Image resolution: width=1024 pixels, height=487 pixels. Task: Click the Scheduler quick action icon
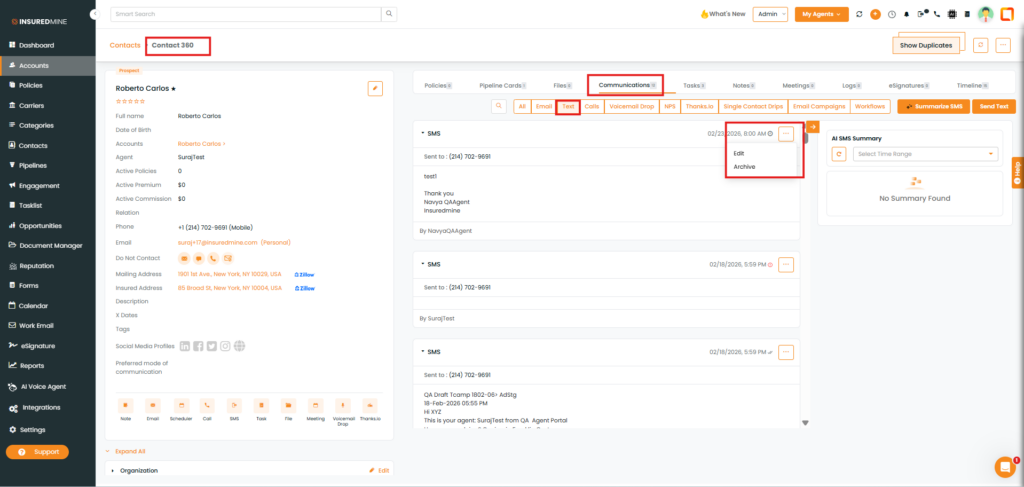click(x=180, y=405)
